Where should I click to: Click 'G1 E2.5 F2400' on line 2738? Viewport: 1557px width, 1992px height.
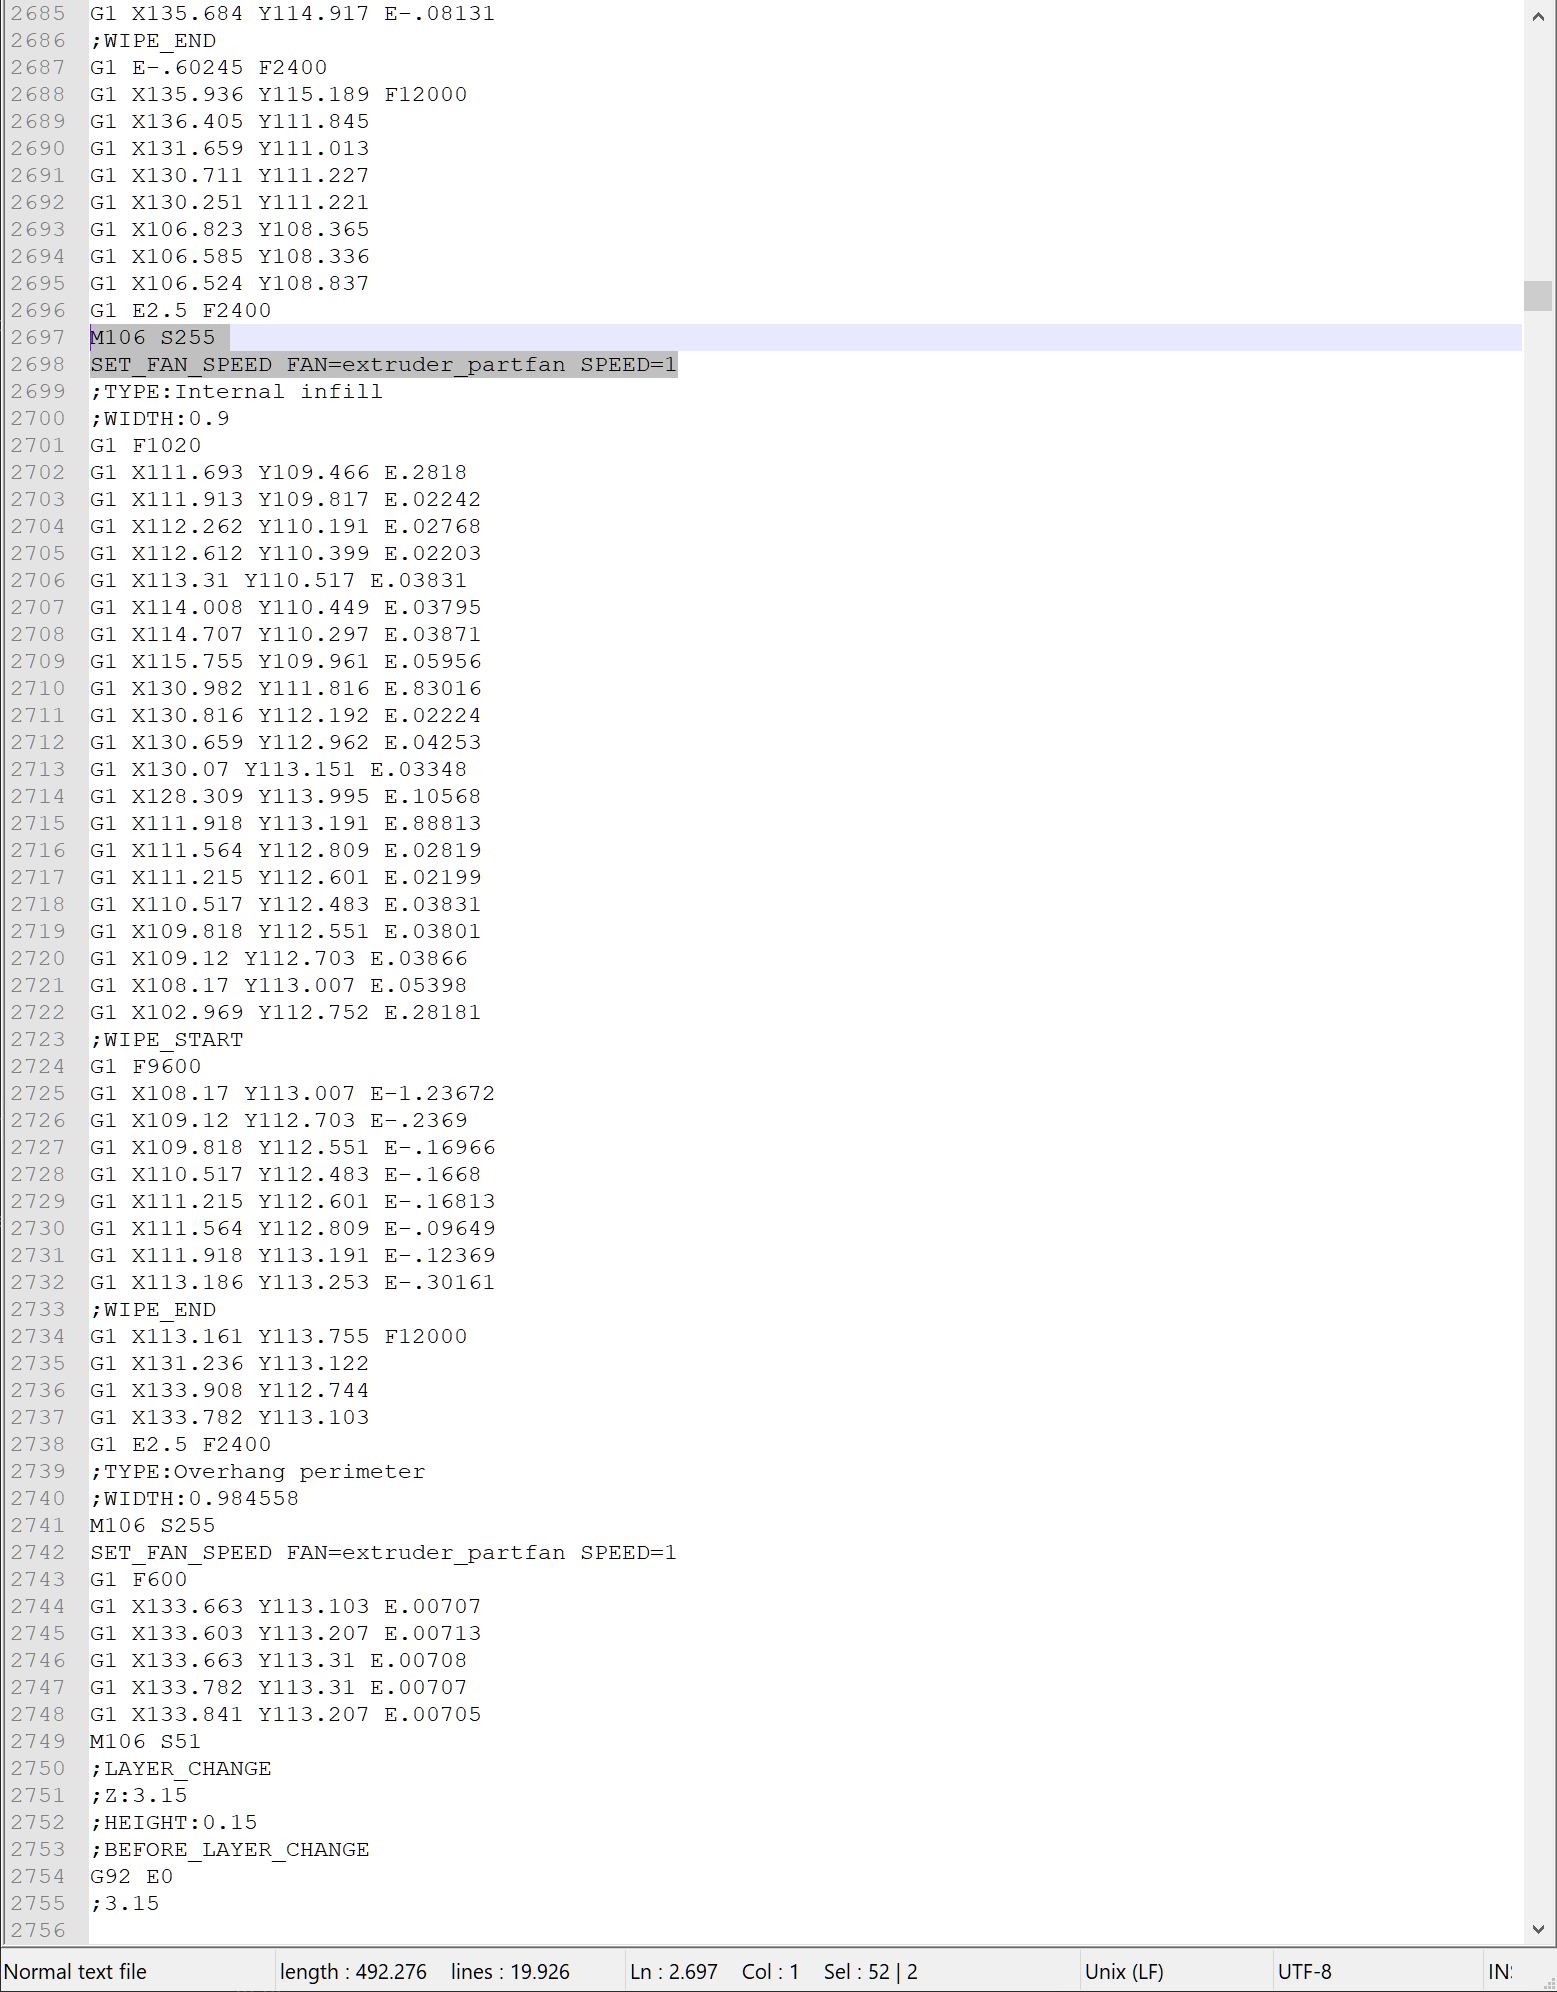click(x=180, y=1444)
